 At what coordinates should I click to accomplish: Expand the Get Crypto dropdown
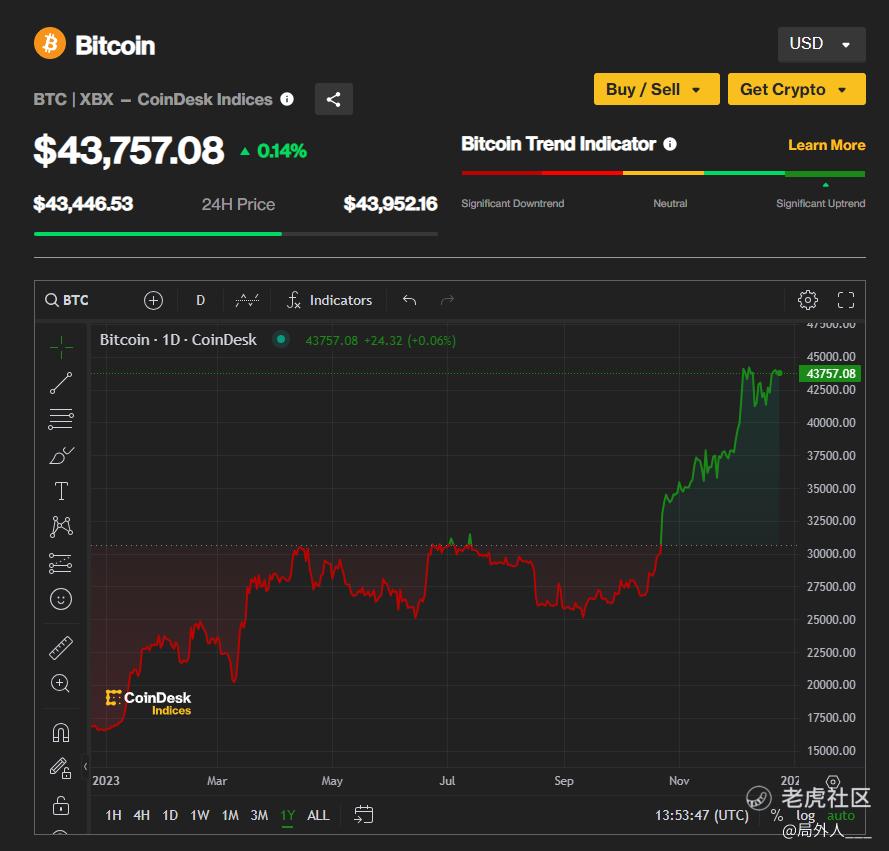click(x=796, y=89)
